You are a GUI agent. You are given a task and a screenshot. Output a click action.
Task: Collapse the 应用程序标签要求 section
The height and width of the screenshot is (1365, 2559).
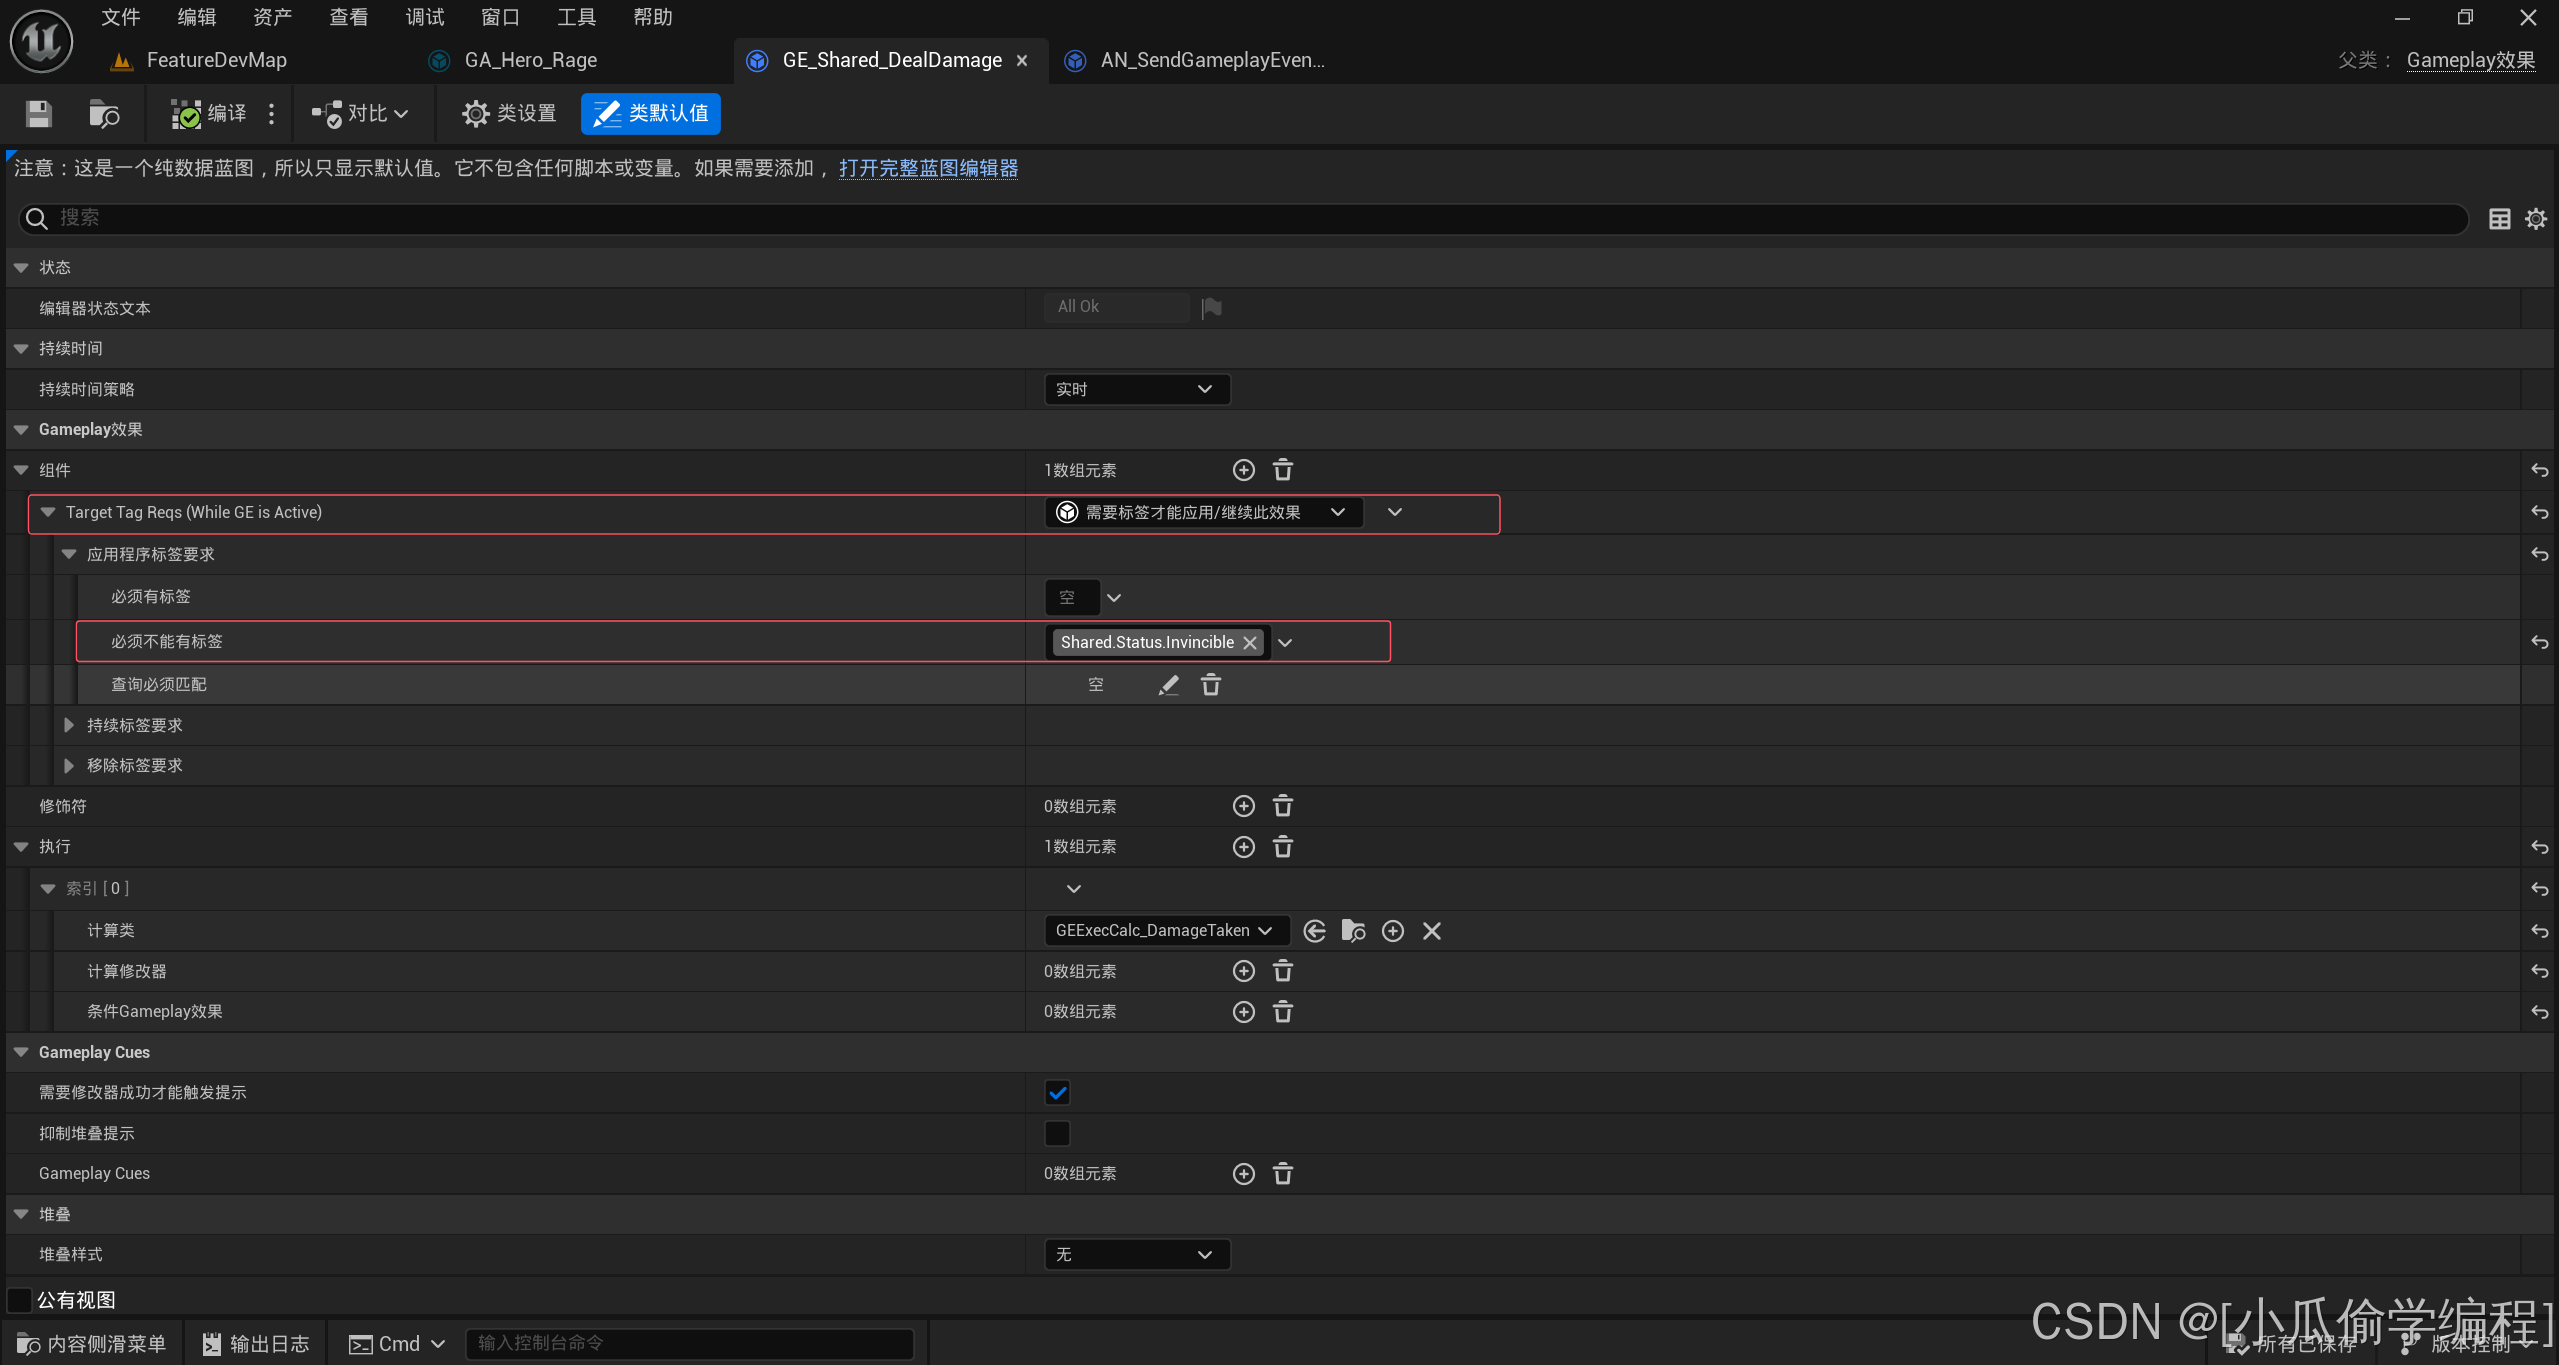pyautogui.click(x=68, y=554)
